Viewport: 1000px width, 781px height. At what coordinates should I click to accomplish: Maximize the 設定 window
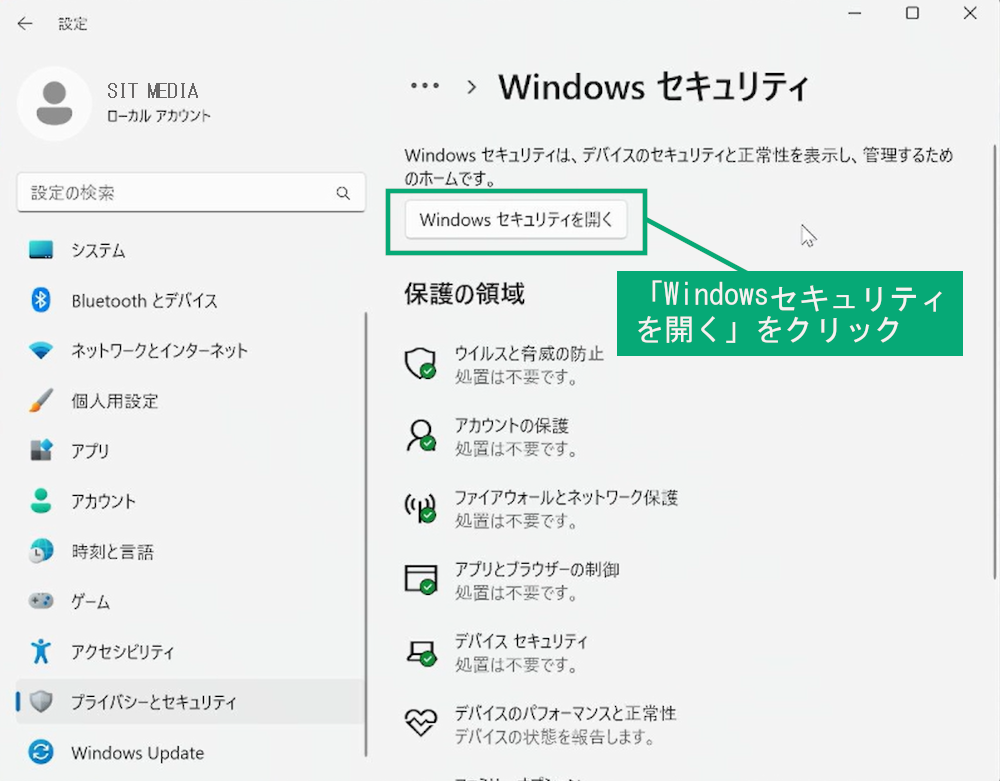[x=913, y=13]
